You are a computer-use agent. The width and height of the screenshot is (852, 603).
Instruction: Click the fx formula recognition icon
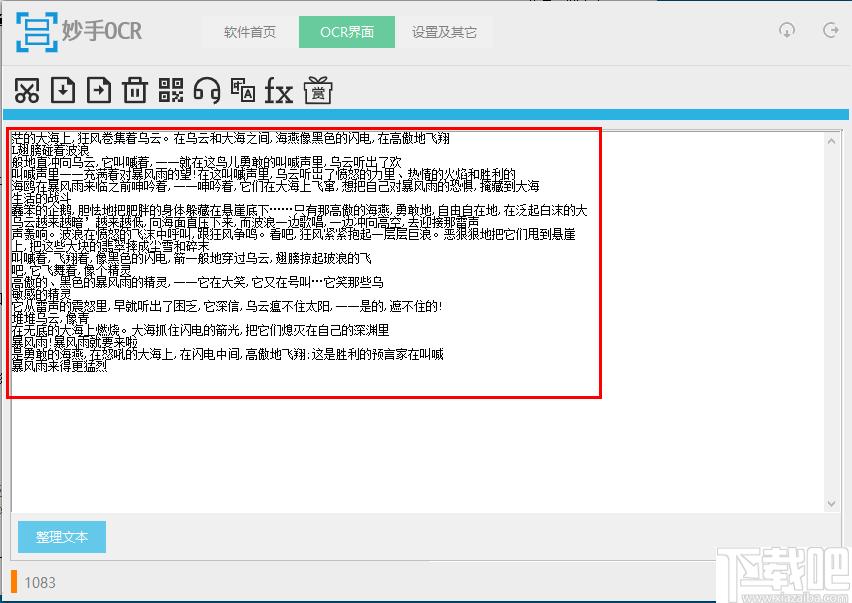click(x=279, y=91)
